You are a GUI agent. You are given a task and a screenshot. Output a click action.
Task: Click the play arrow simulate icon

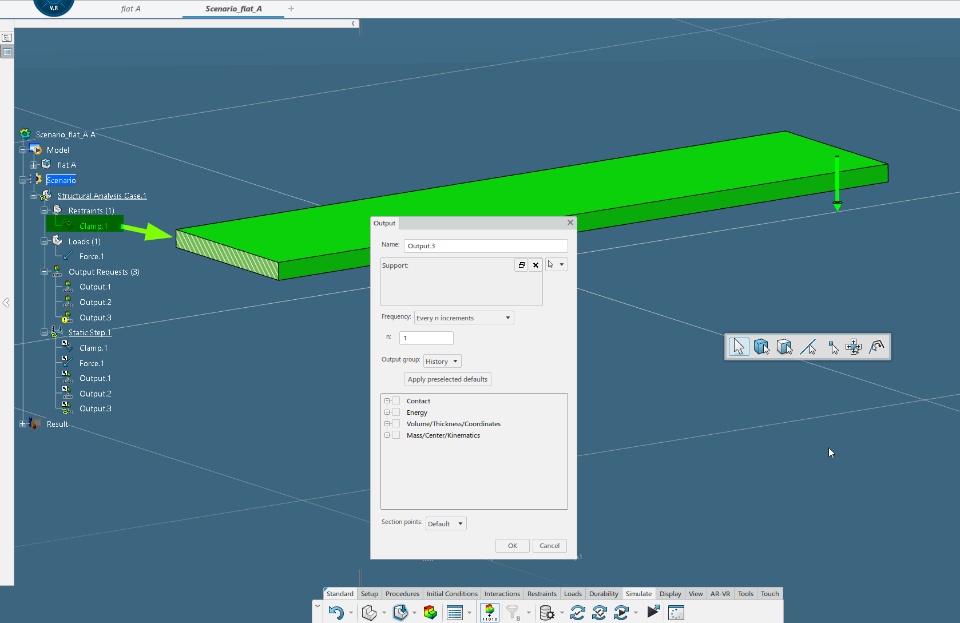pyautogui.click(x=653, y=611)
